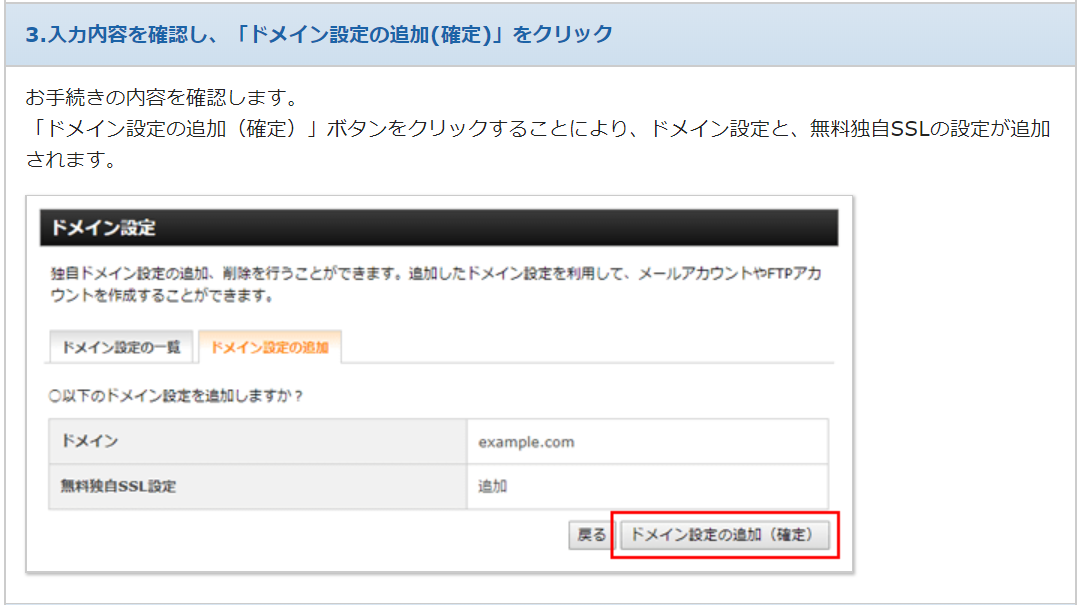This screenshot has width=1081, height=605.
Task: Select the example.com domain value
Action: click(526, 441)
